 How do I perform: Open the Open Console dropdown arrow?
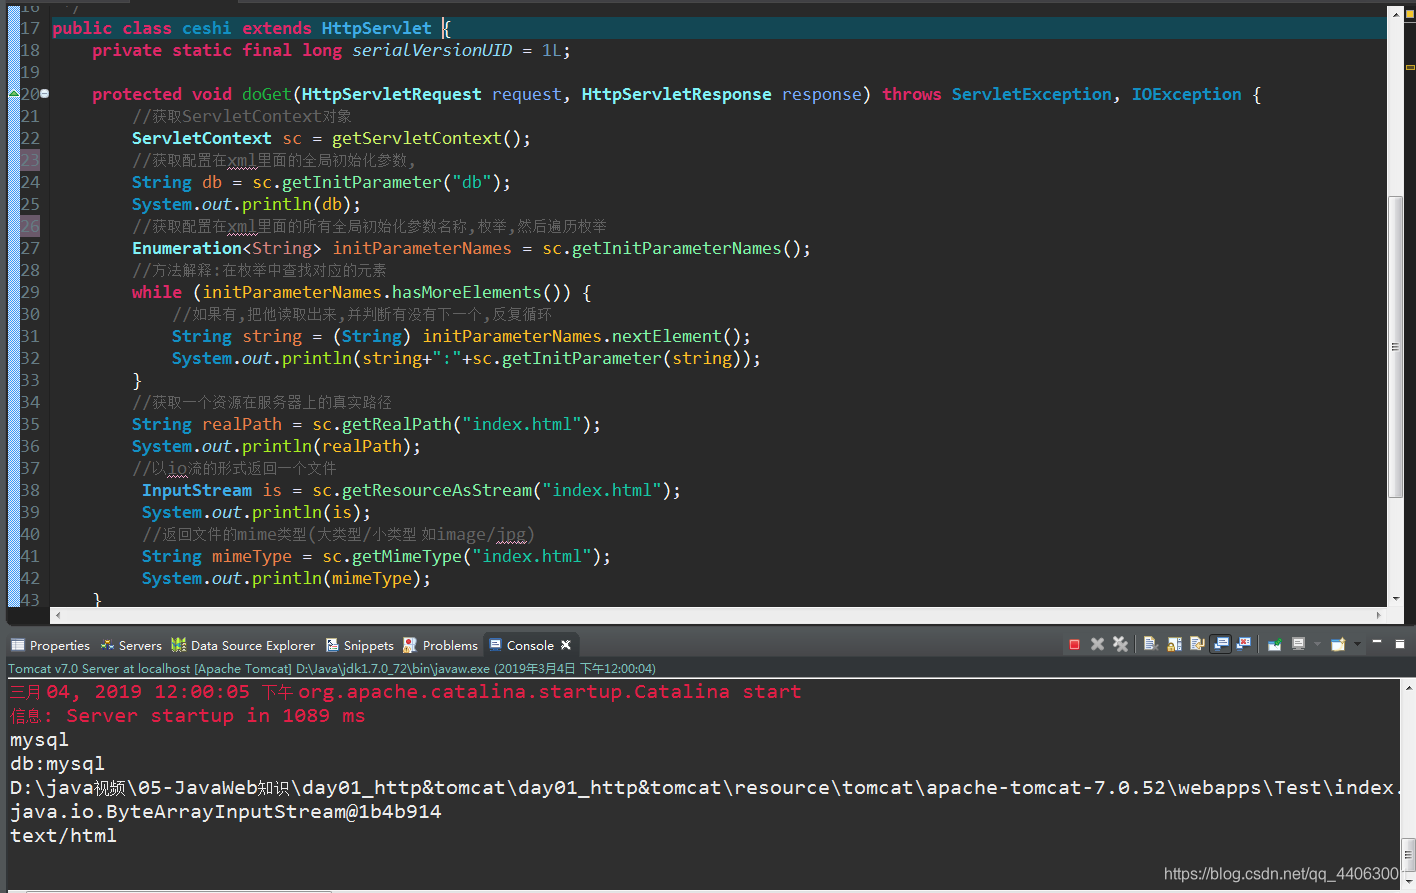tap(1357, 644)
